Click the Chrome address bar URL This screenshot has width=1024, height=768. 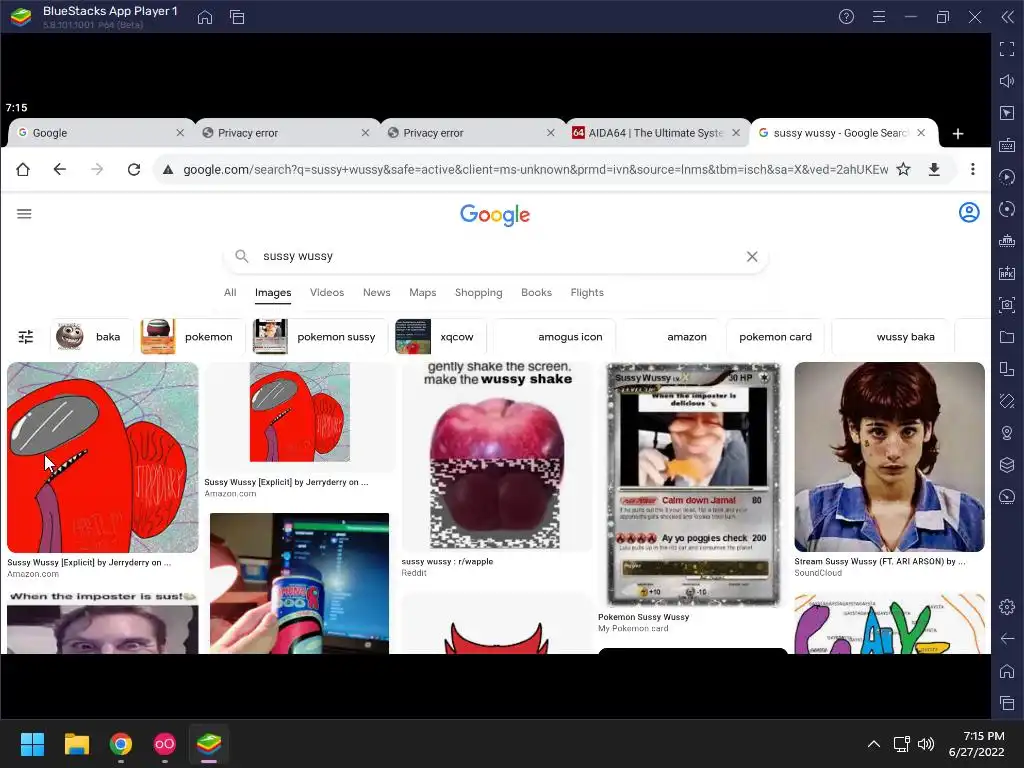[535, 170]
